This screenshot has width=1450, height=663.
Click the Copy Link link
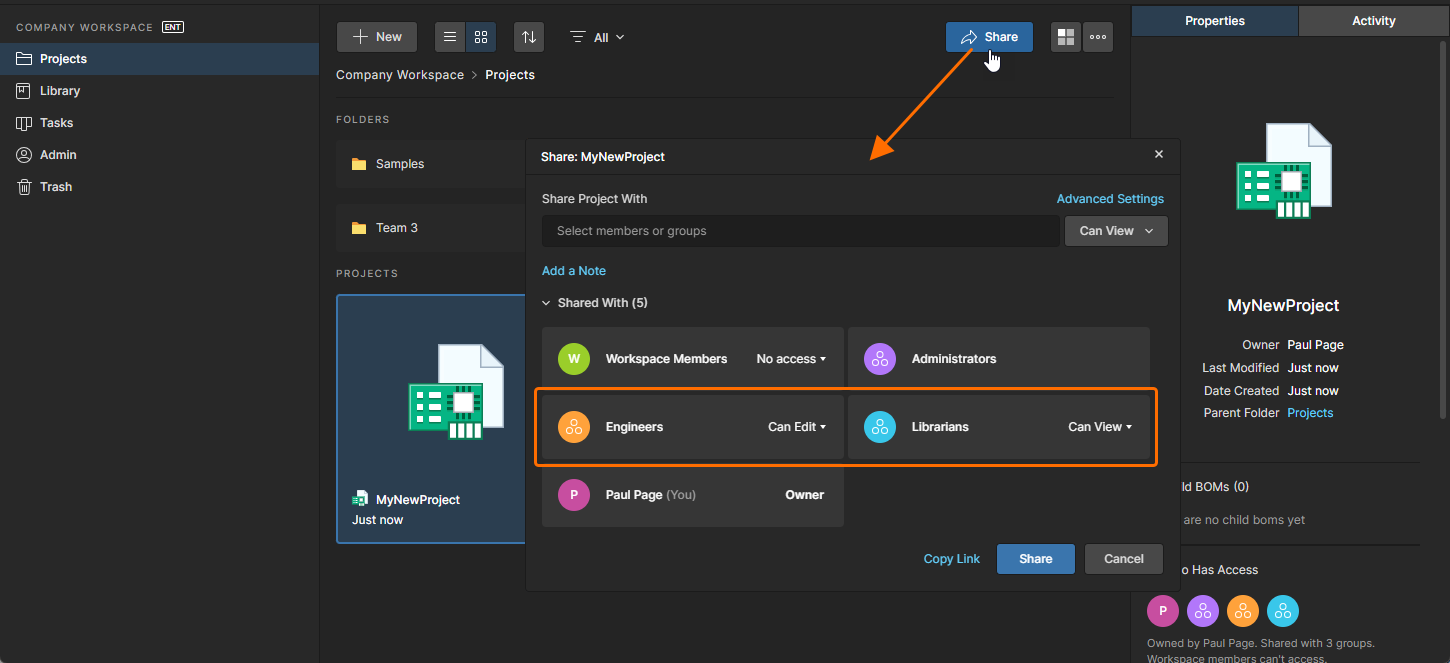(x=951, y=559)
